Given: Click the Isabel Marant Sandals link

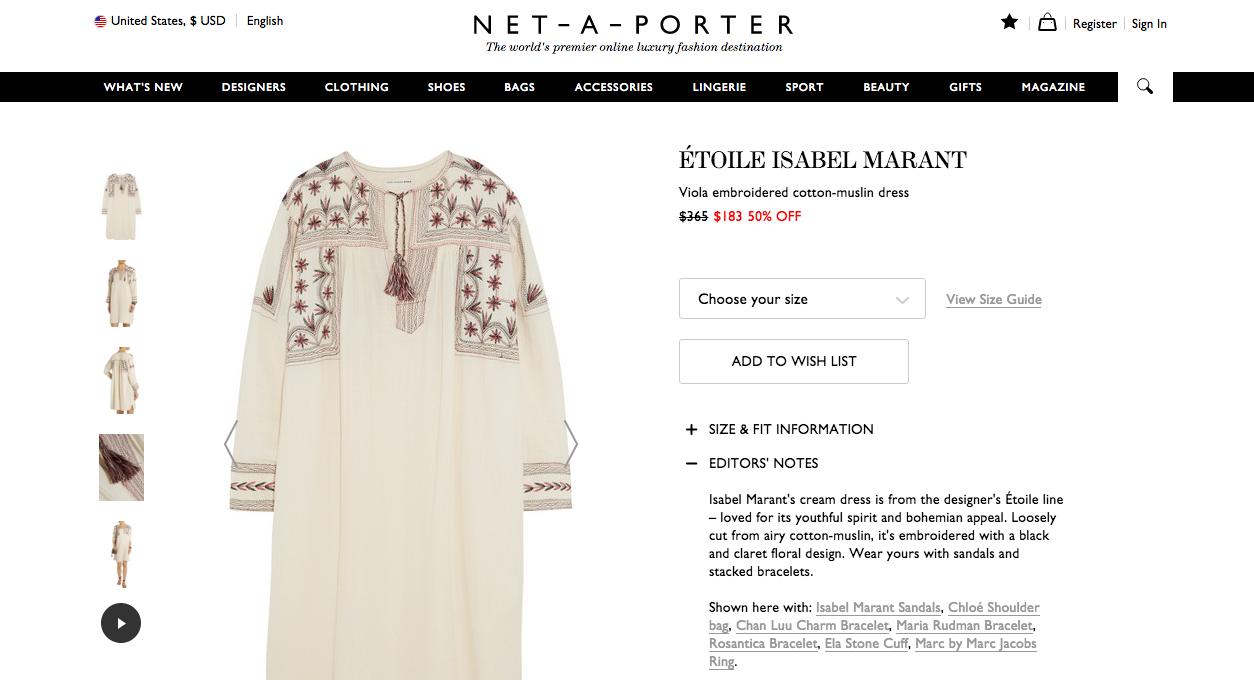Looking at the screenshot, I should point(878,608).
